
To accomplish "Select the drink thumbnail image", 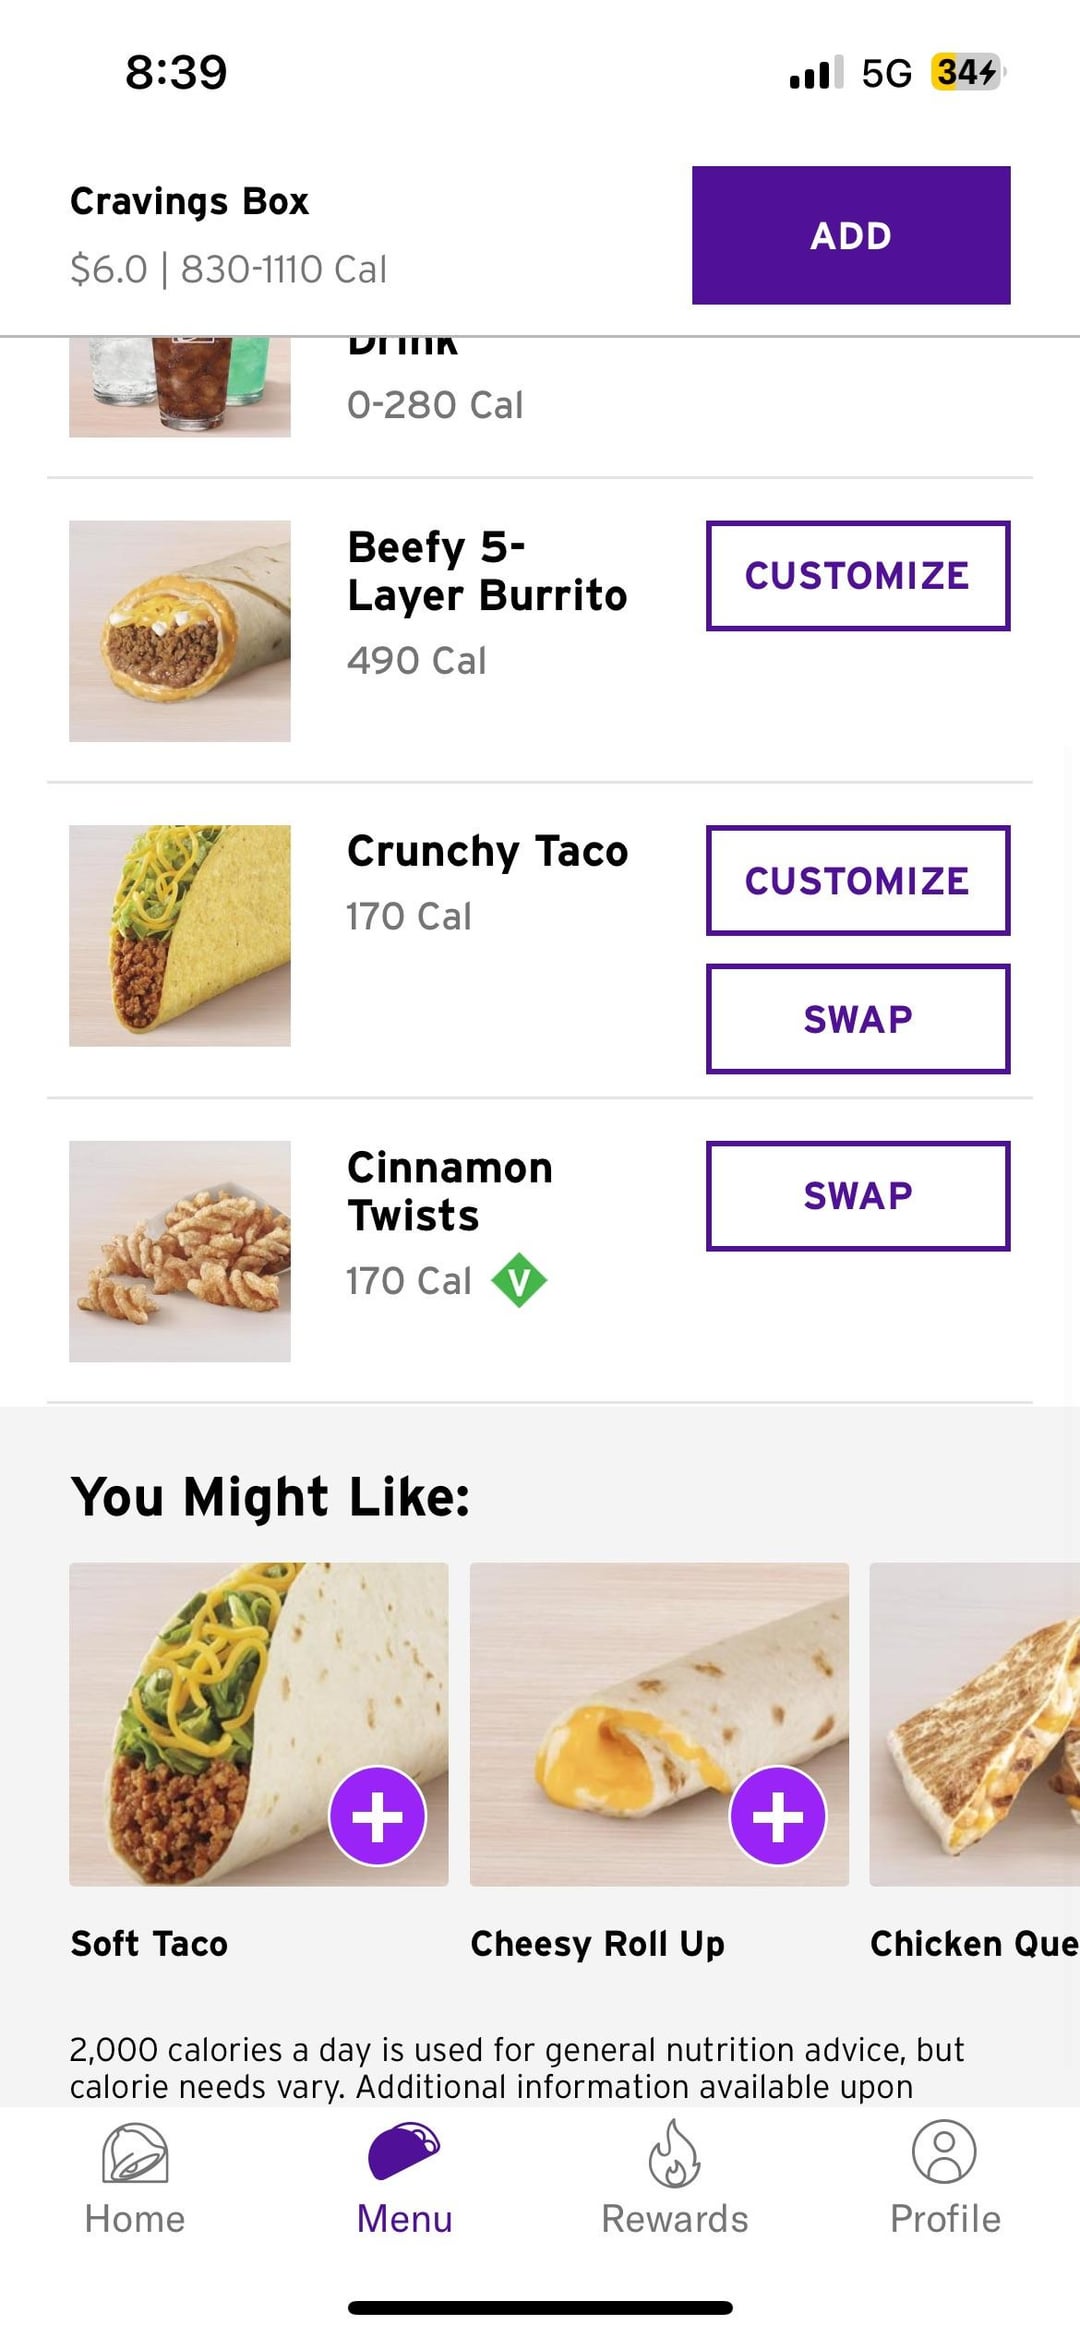I will pos(180,388).
